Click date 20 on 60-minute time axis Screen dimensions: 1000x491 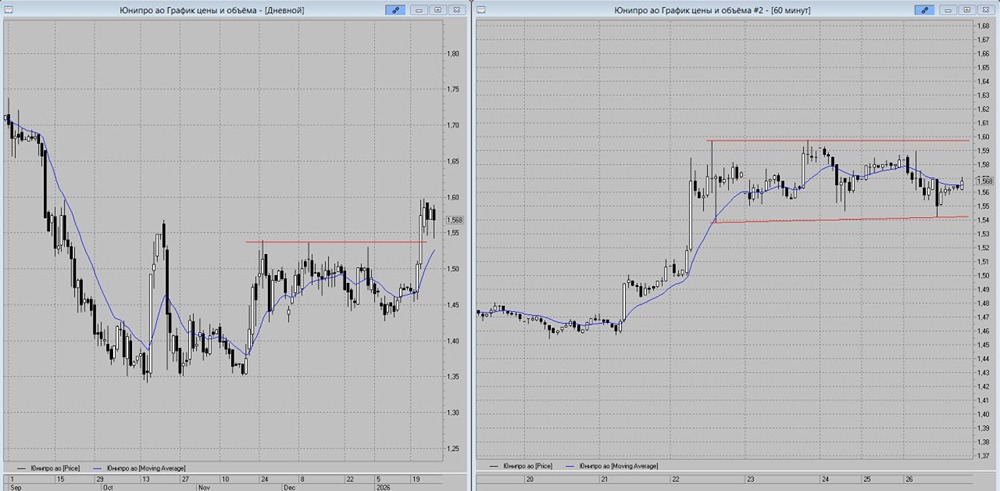[529, 478]
